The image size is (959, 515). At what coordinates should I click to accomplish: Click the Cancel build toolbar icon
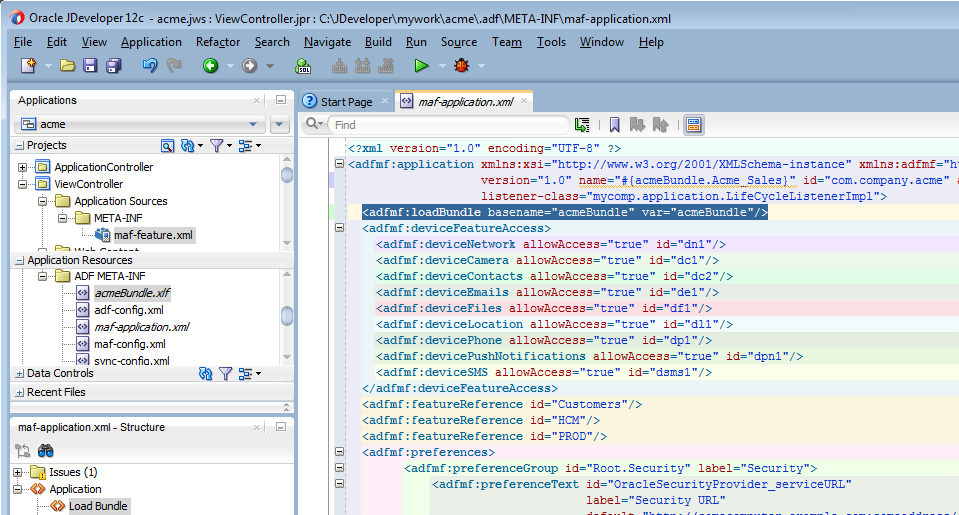tap(386, 65)
